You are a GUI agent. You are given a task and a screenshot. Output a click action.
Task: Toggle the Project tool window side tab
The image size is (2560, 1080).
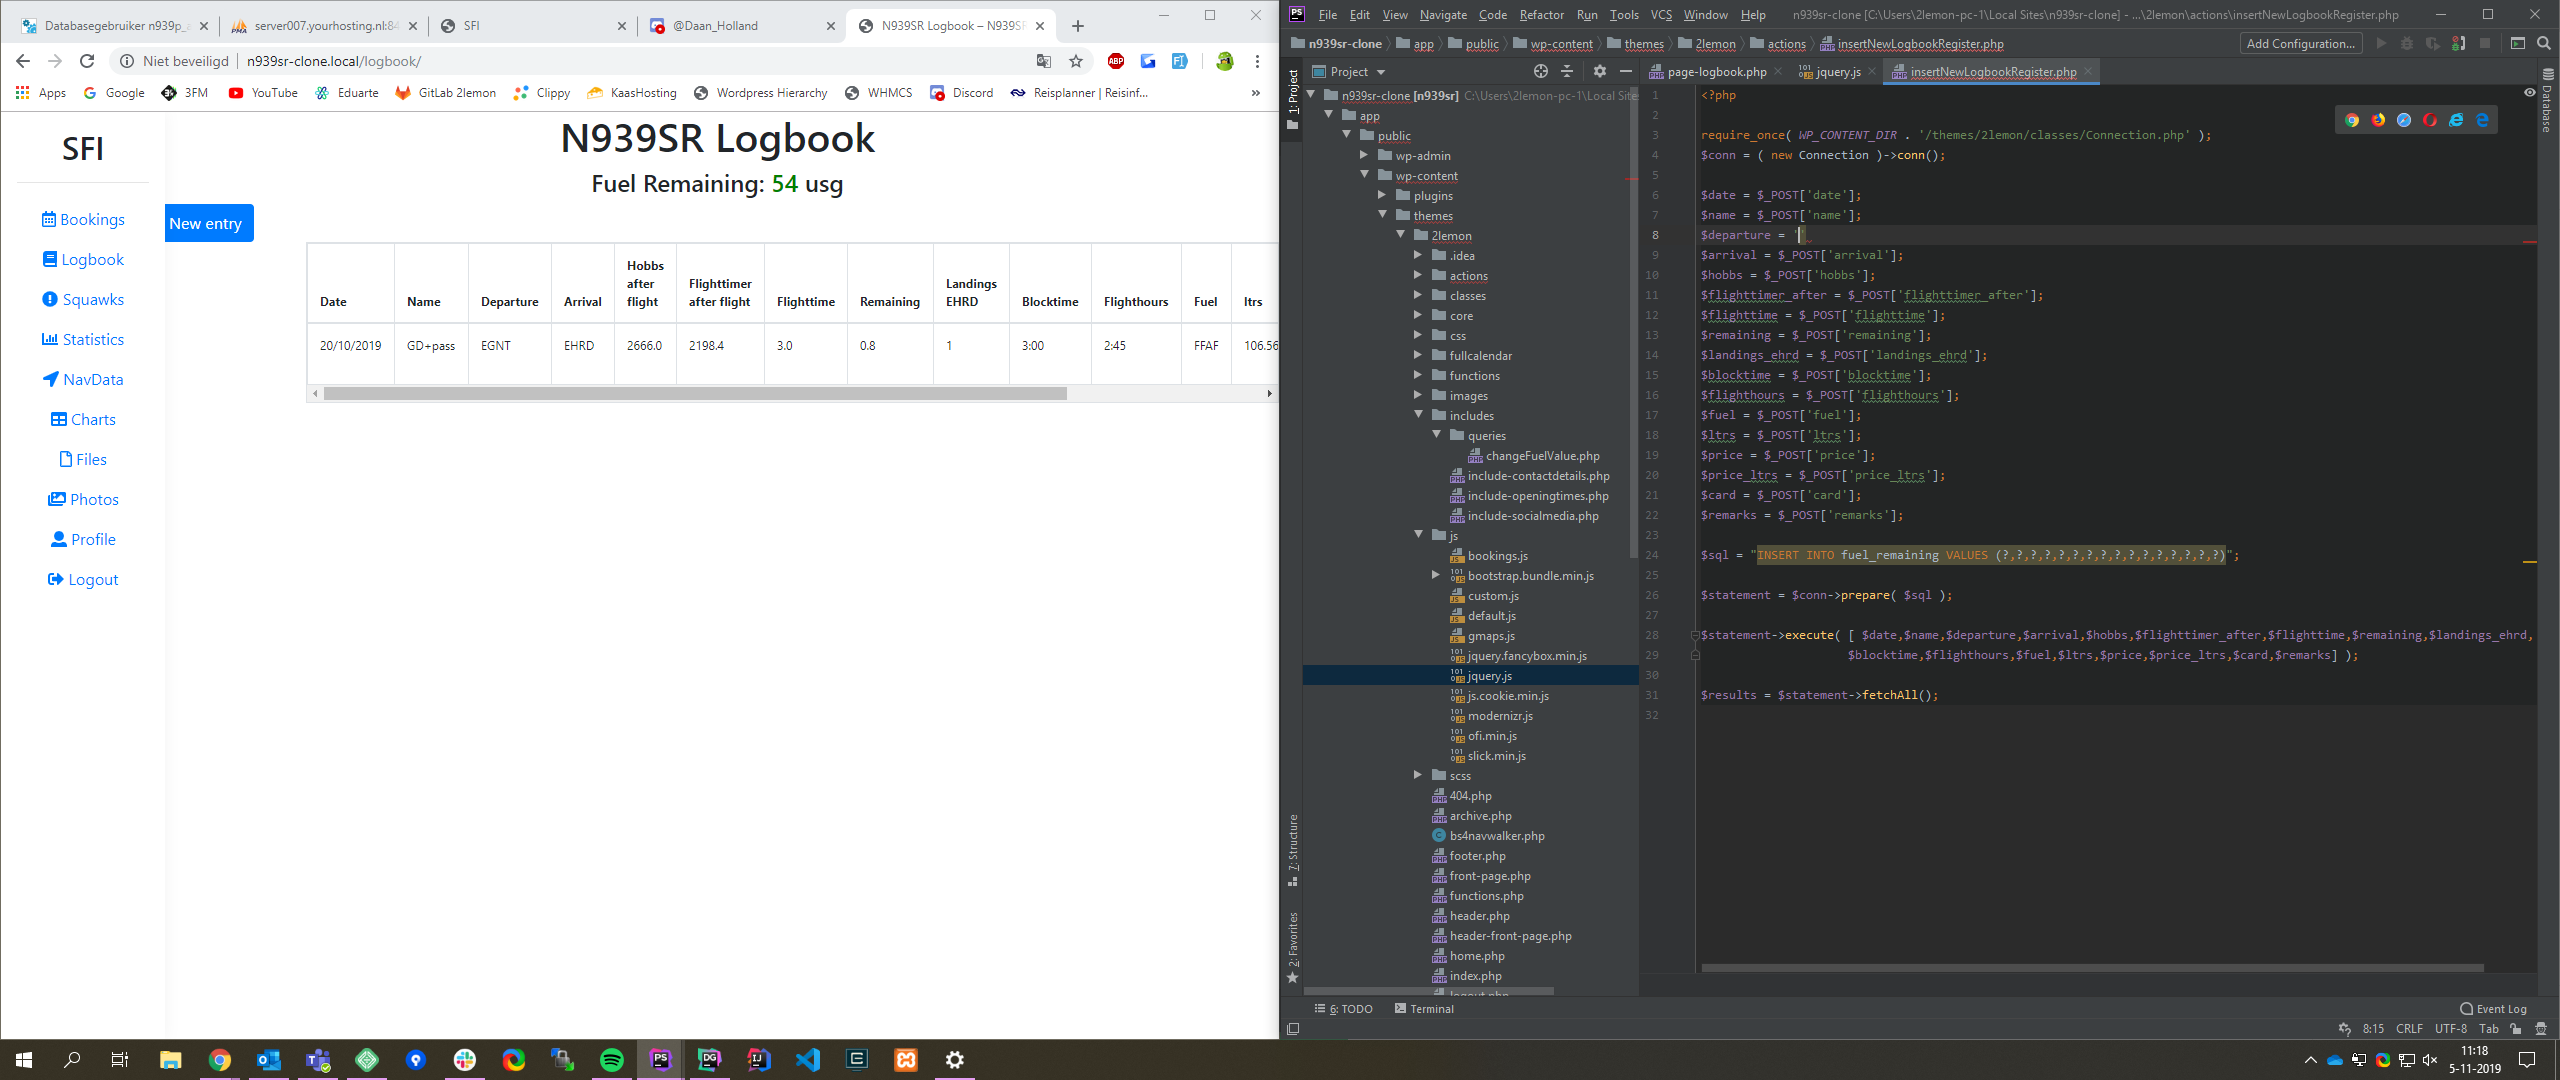click(x=1292, y=92)
